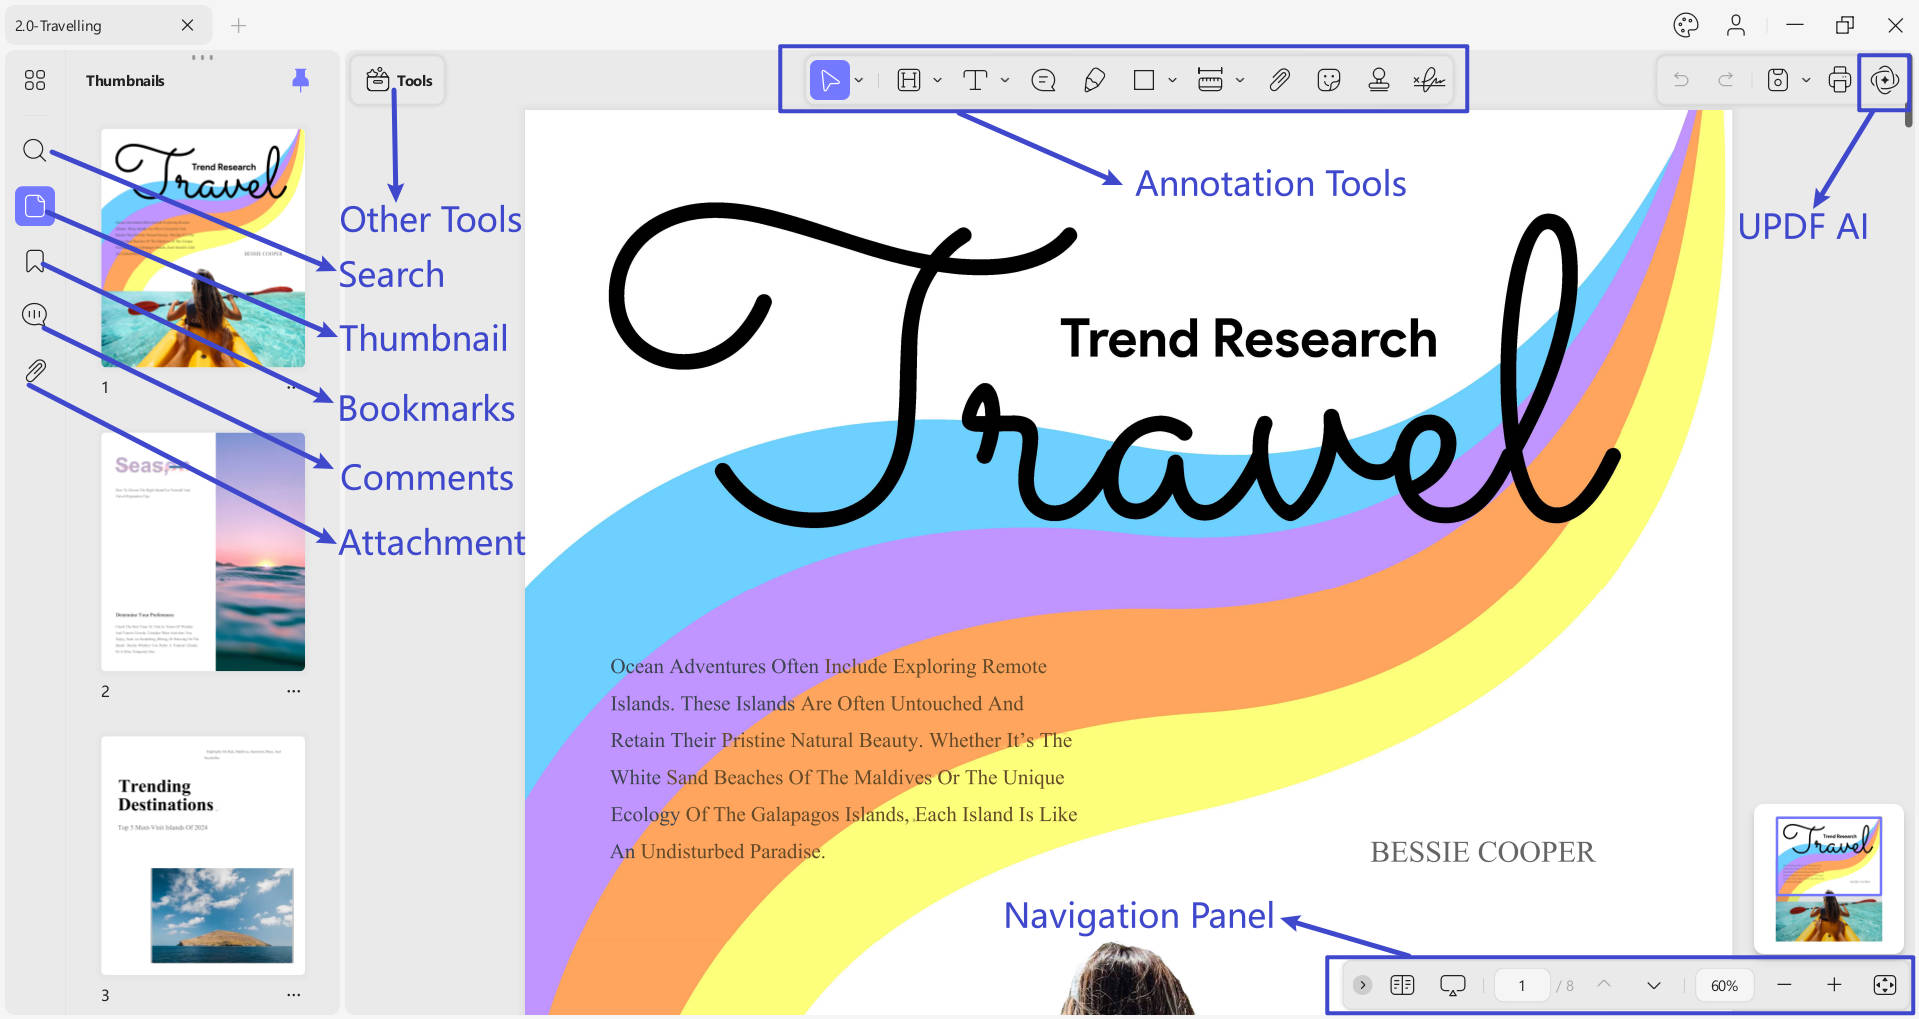The image size is (1919, 1019).
Task: Open the sticker tool
Action: point(1329,80)
